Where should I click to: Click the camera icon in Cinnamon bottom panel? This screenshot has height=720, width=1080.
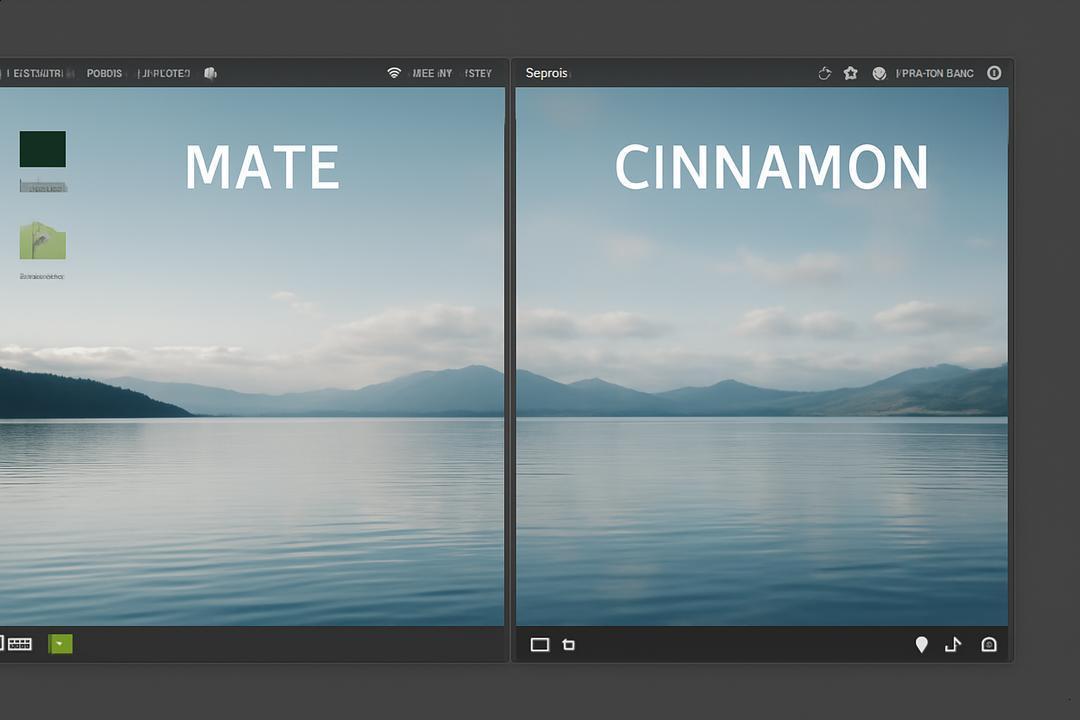(989, 644)
